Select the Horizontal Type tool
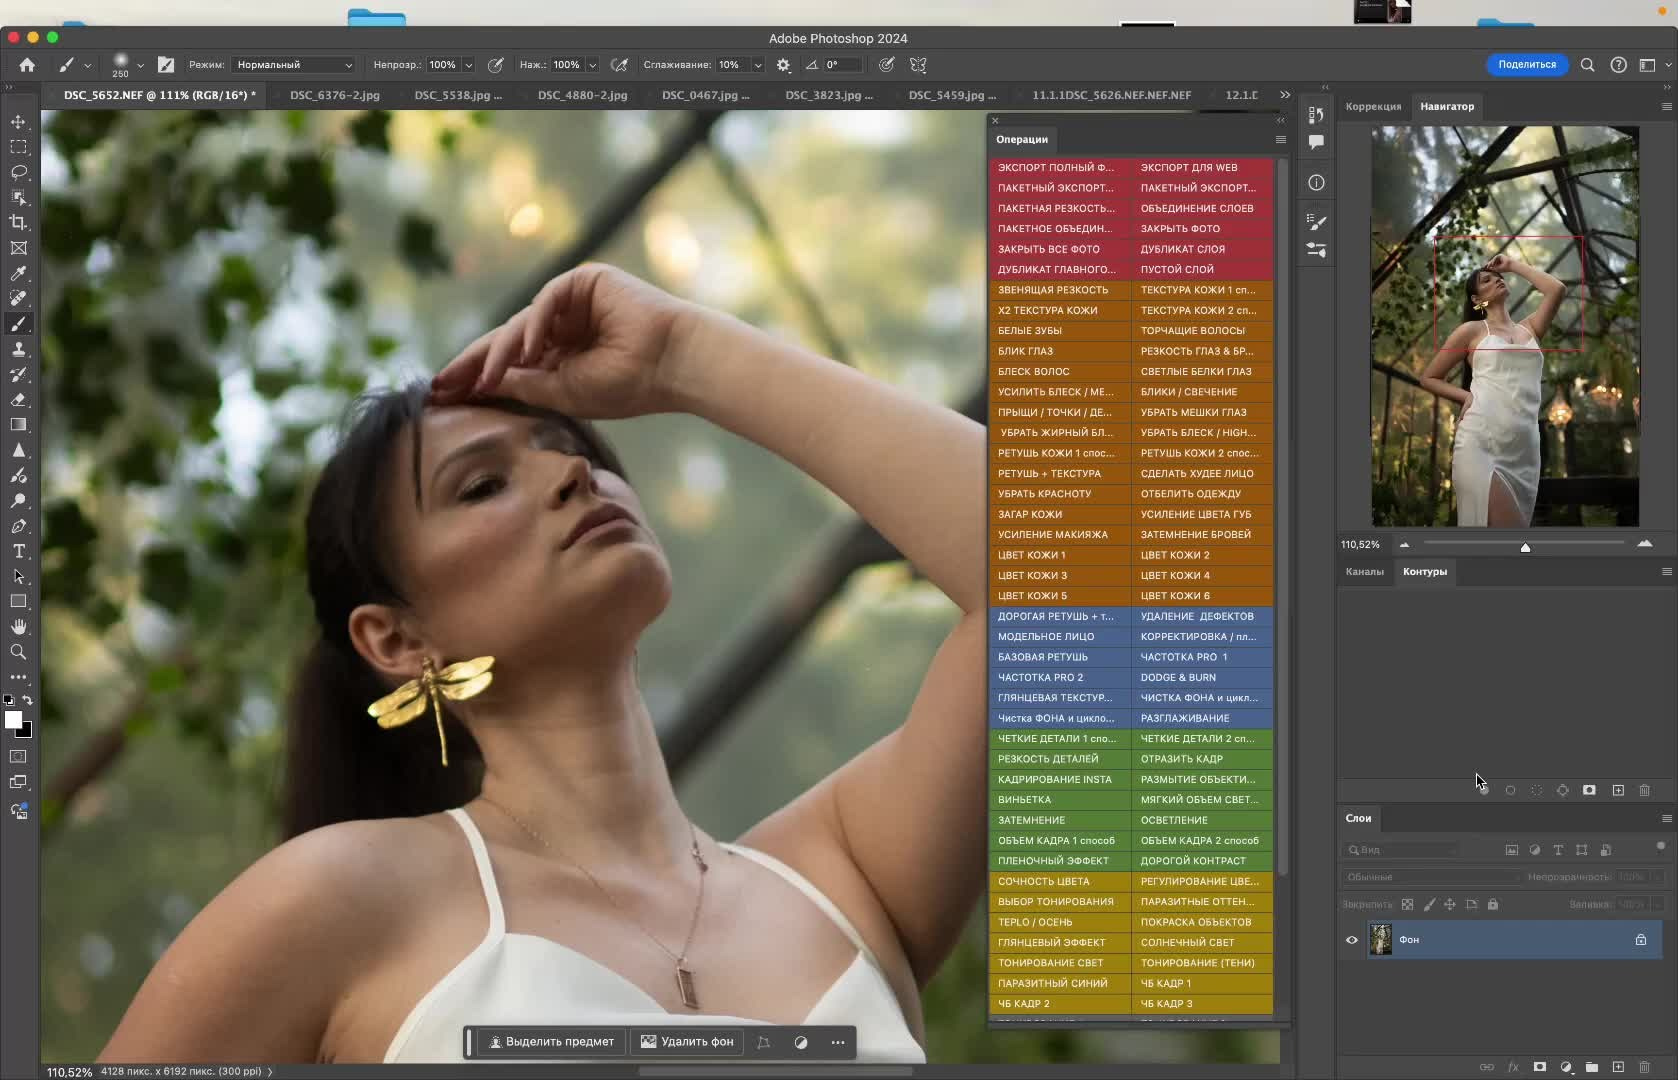Image resolution: width=1678 pixels, height=1080 pixels. click(18, 551)
